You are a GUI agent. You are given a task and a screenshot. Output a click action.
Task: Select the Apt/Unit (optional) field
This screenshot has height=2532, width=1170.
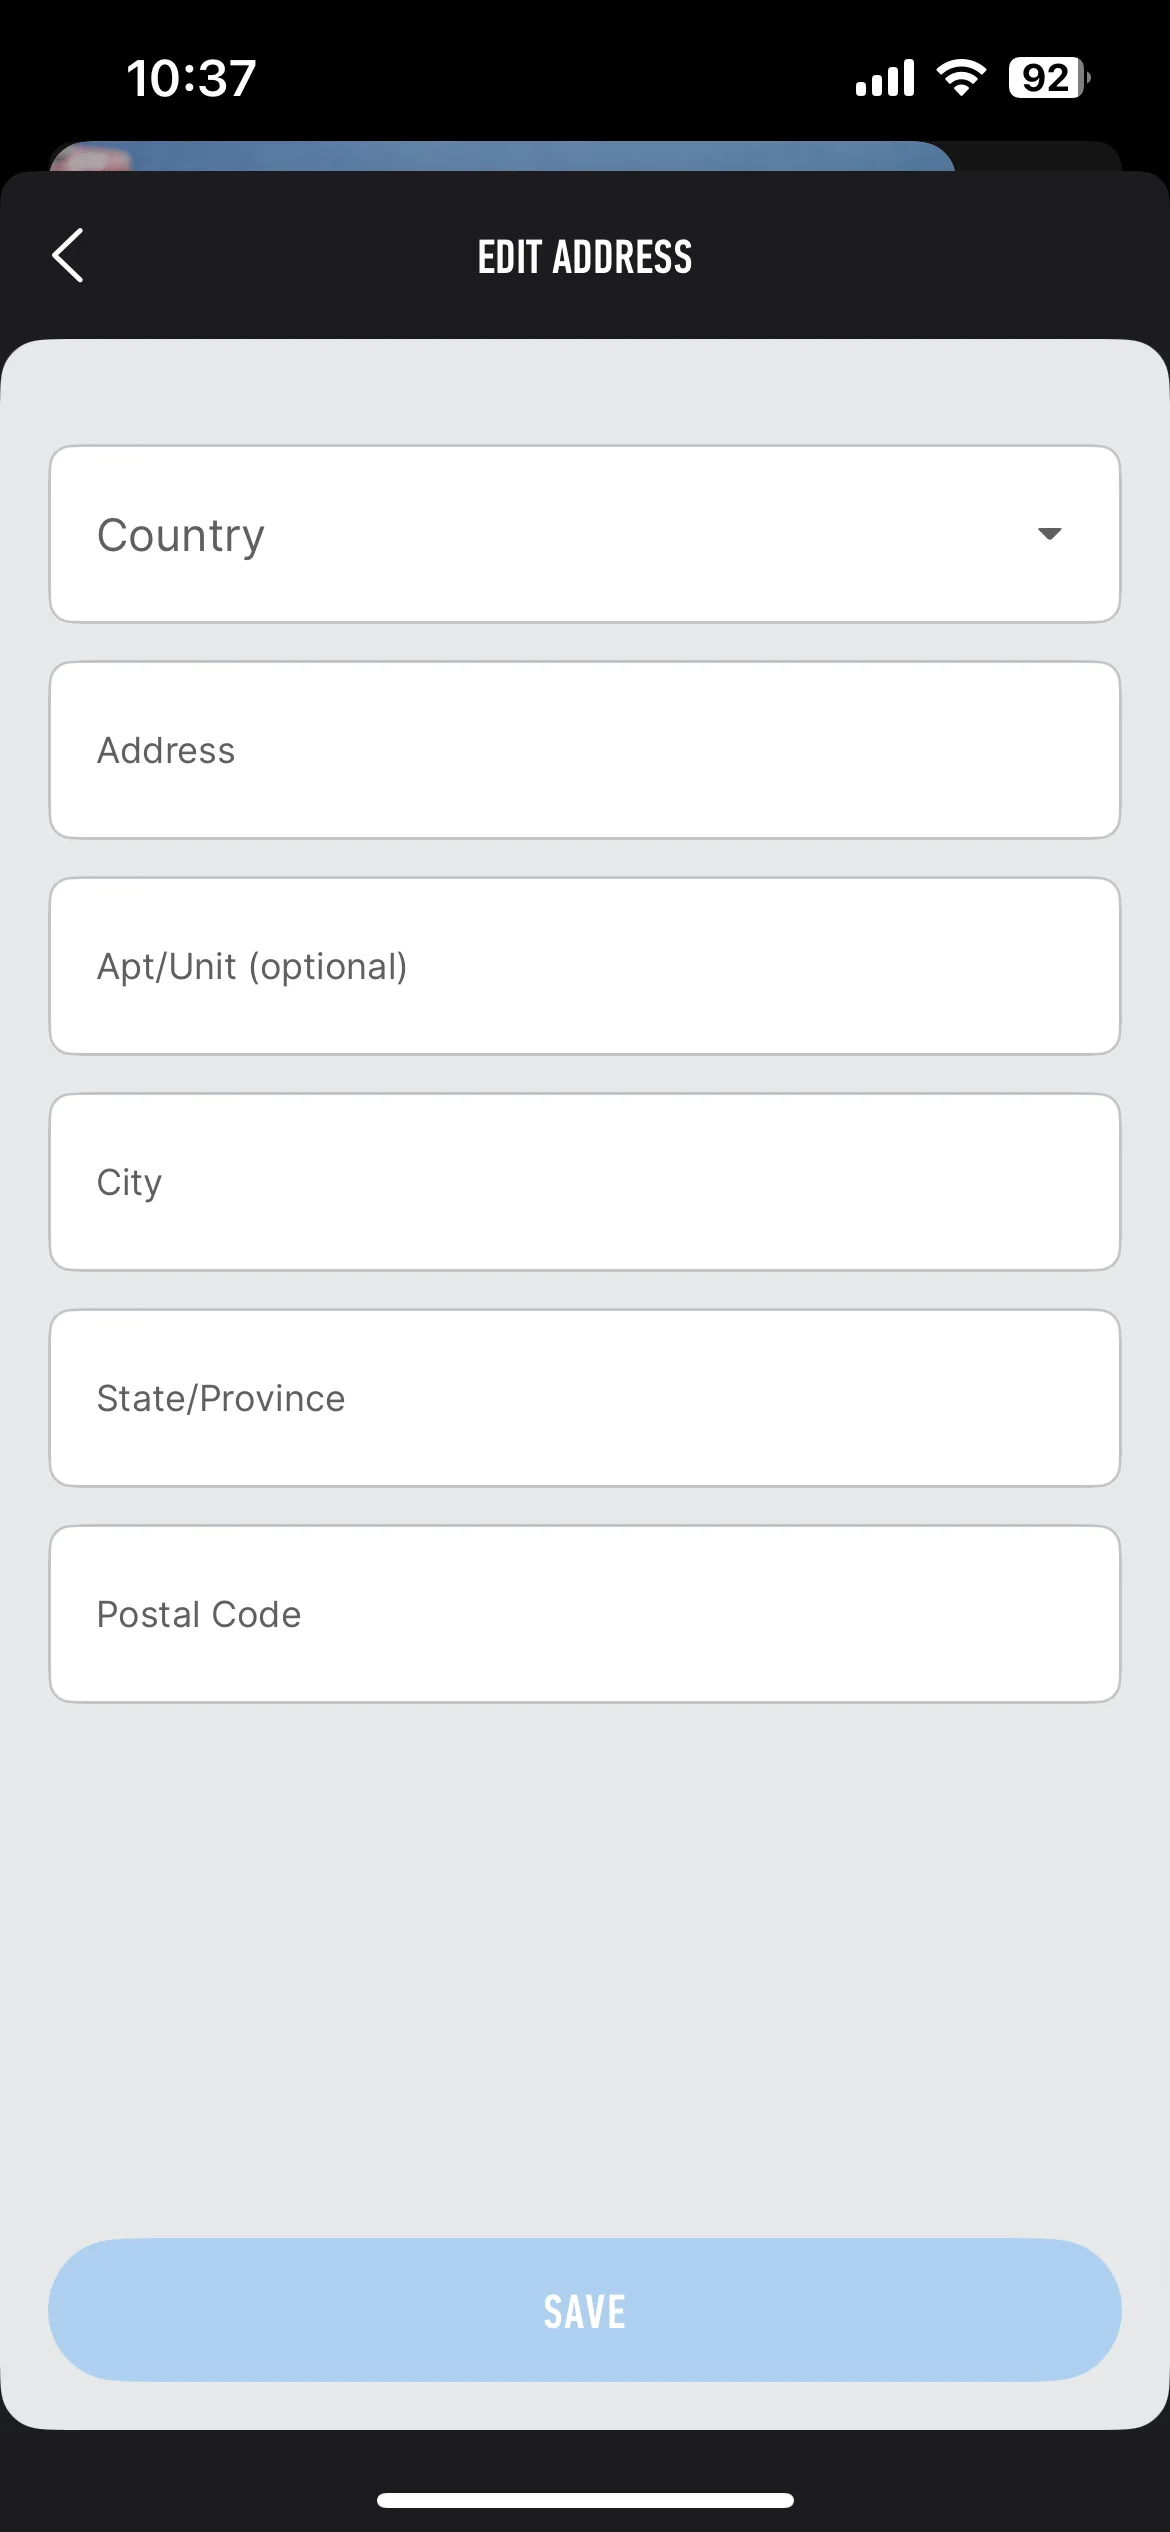[x=585, y=966]
